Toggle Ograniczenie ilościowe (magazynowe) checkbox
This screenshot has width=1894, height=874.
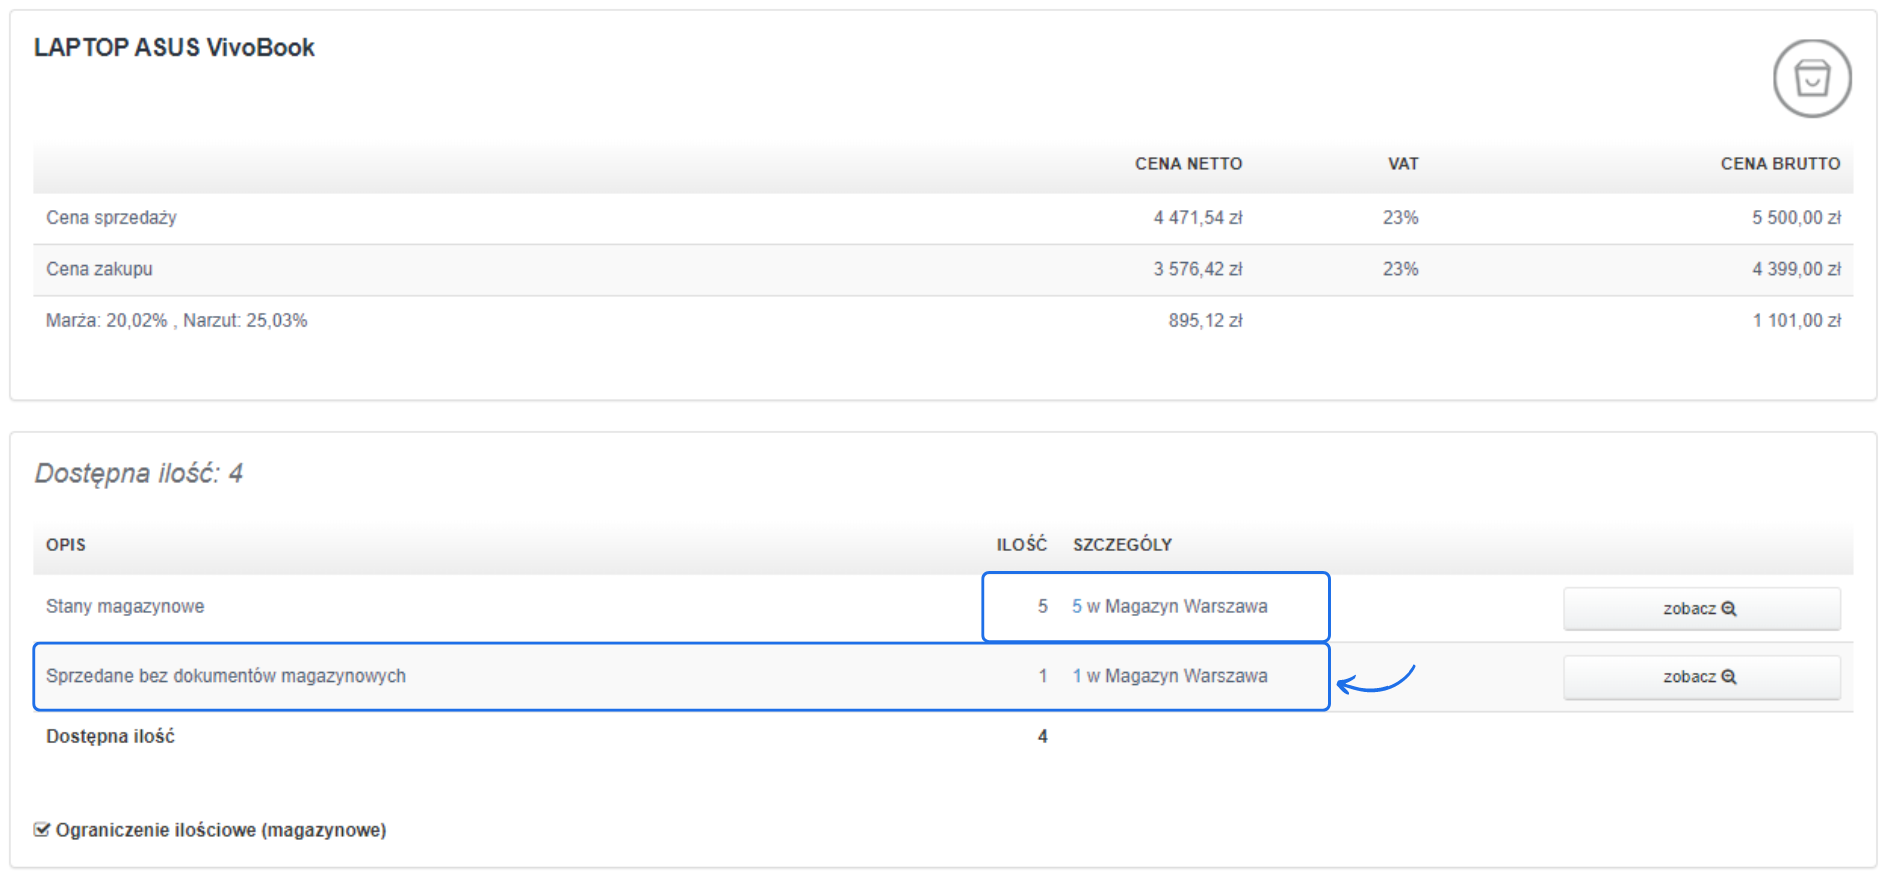tap(42, 830)
